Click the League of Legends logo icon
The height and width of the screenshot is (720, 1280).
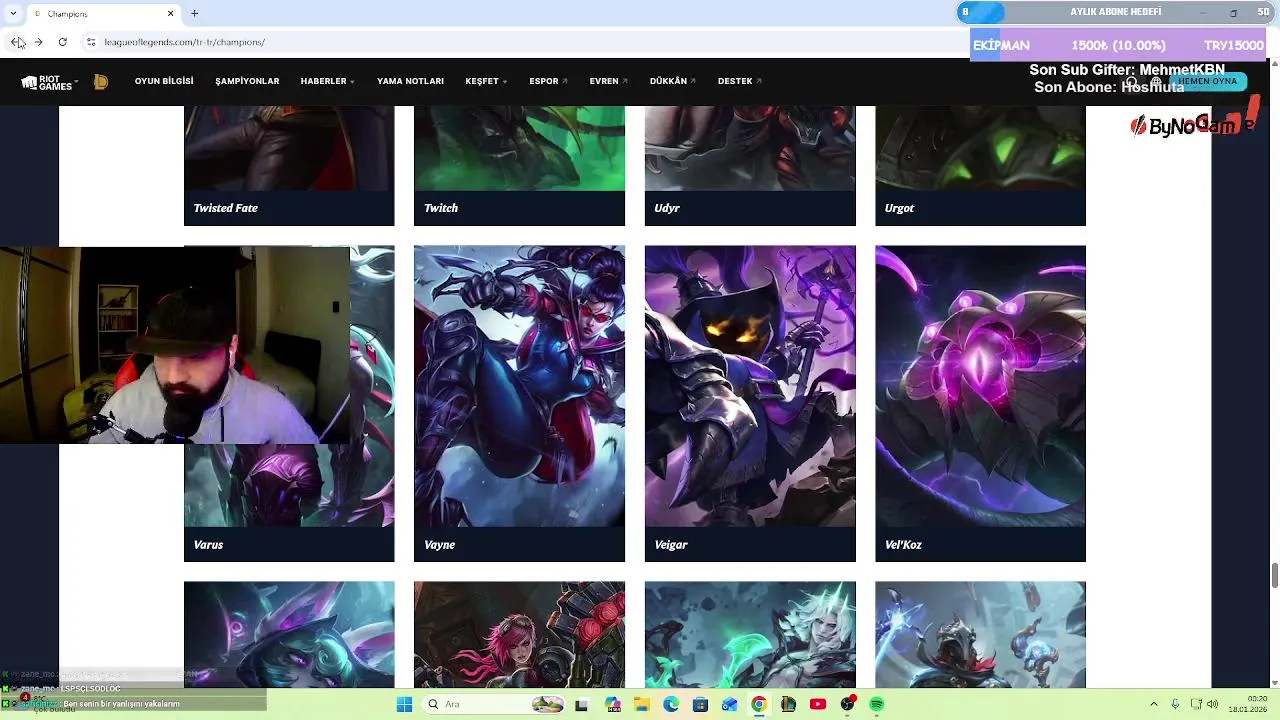coord(101,82)
